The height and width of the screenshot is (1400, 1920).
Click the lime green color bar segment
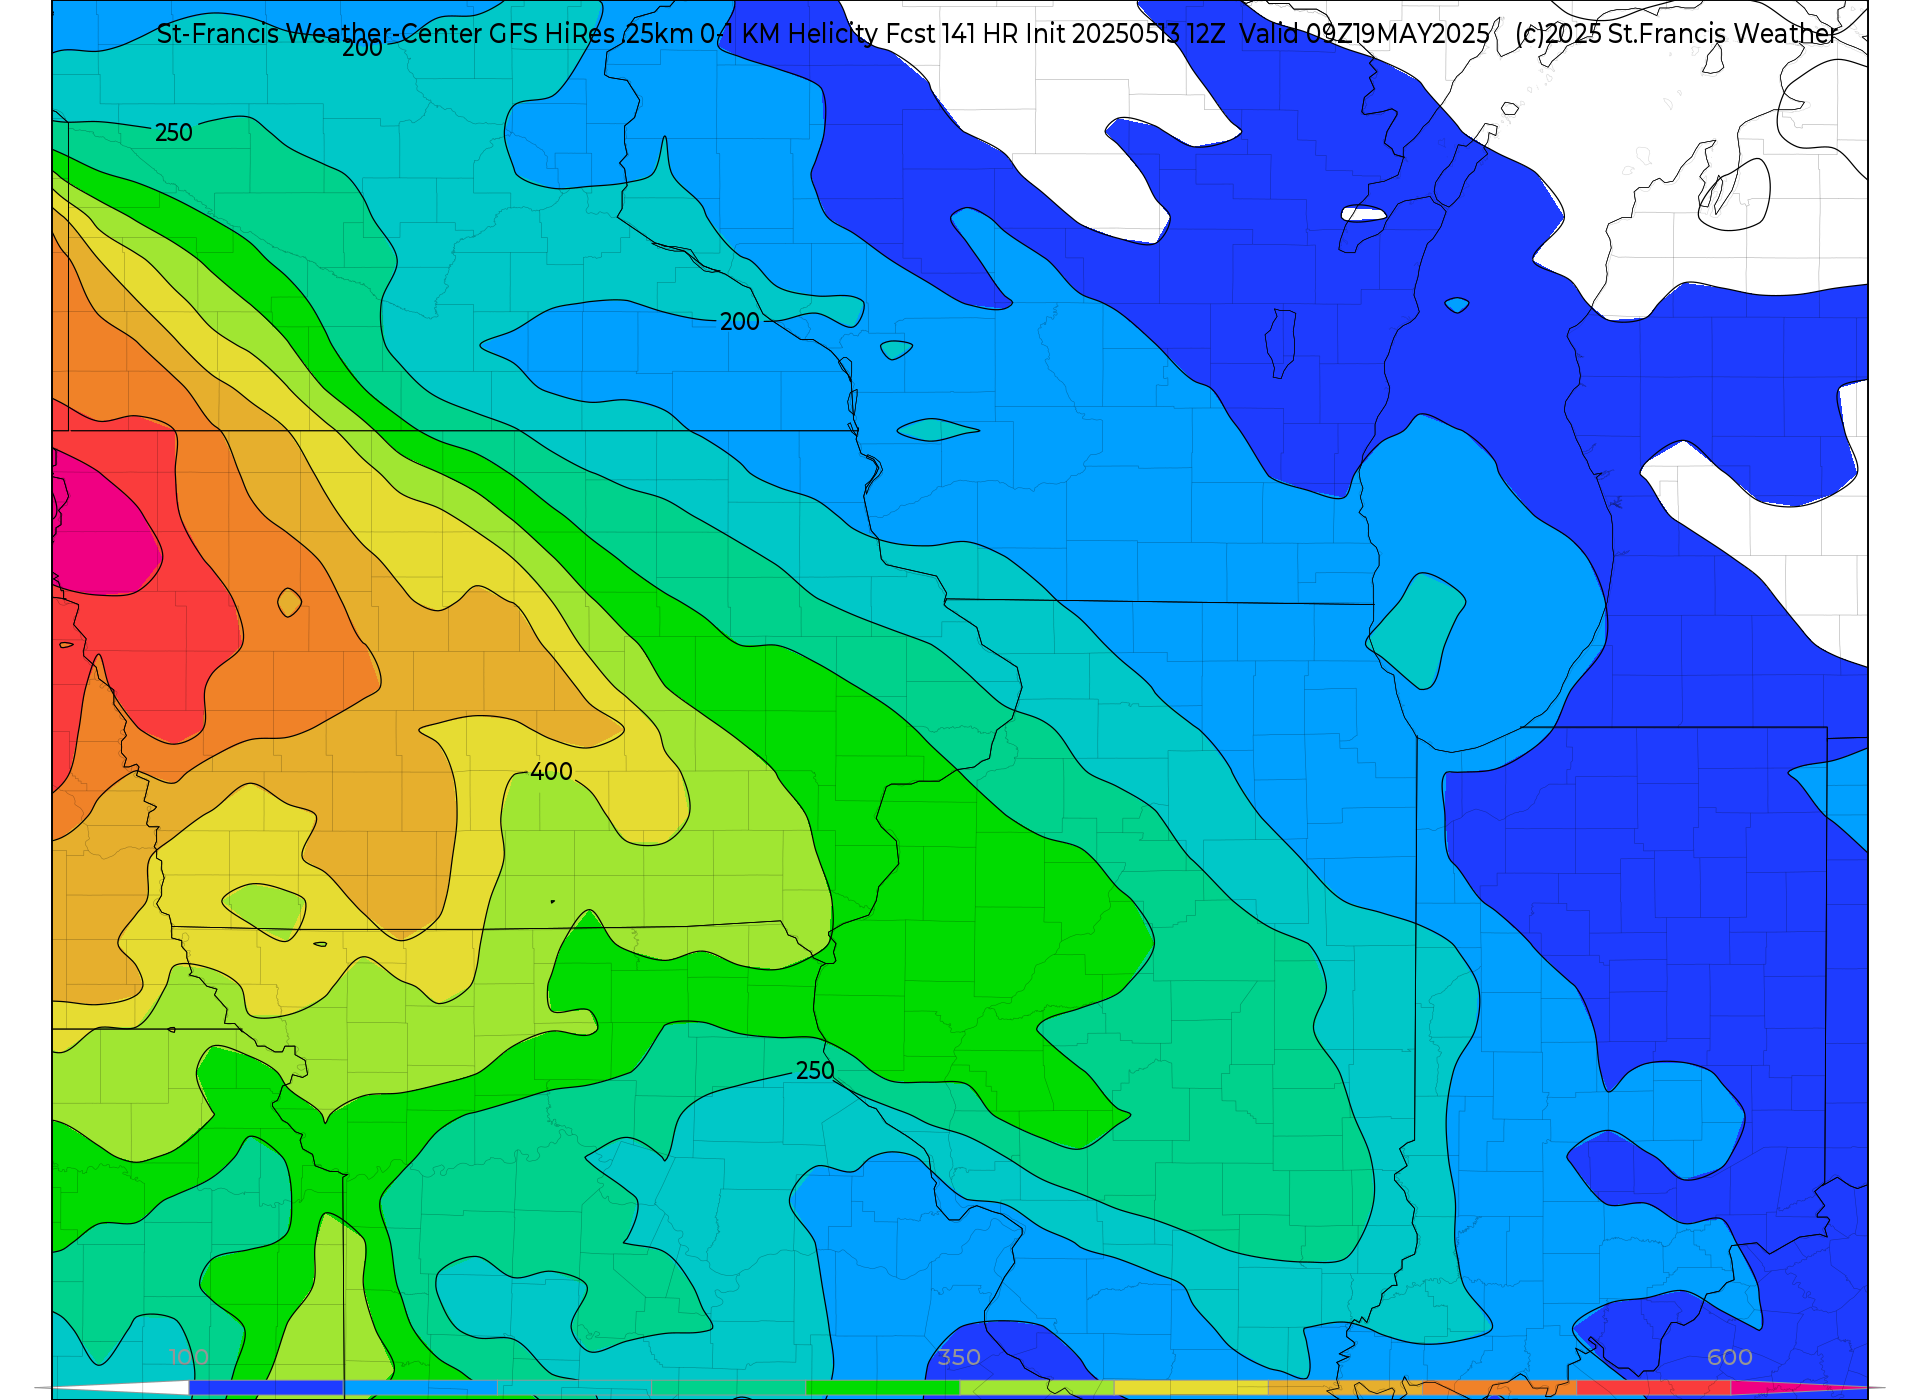(1037, 1388)
